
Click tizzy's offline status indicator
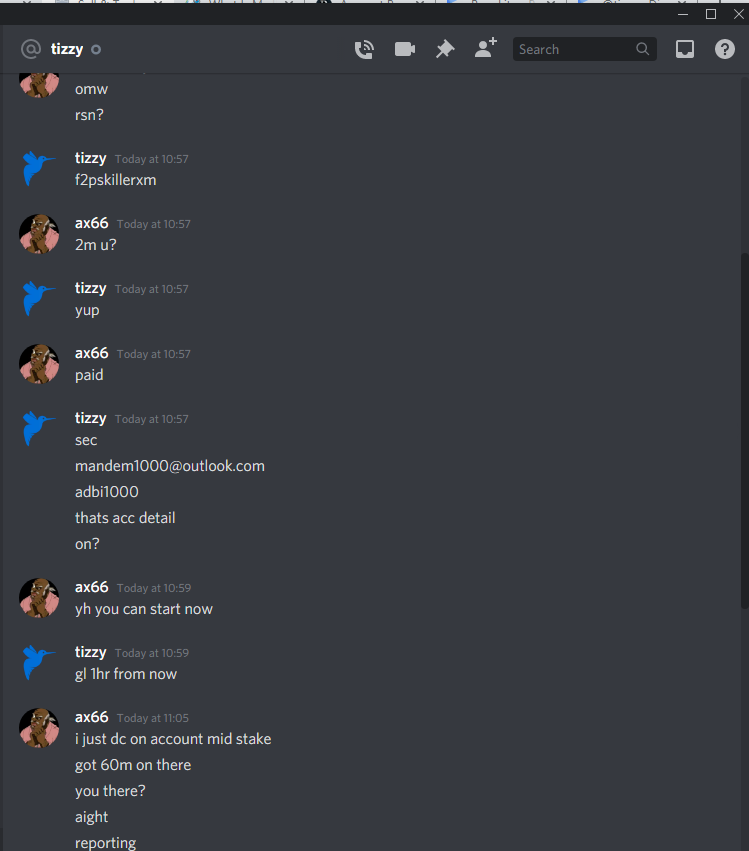96,50
